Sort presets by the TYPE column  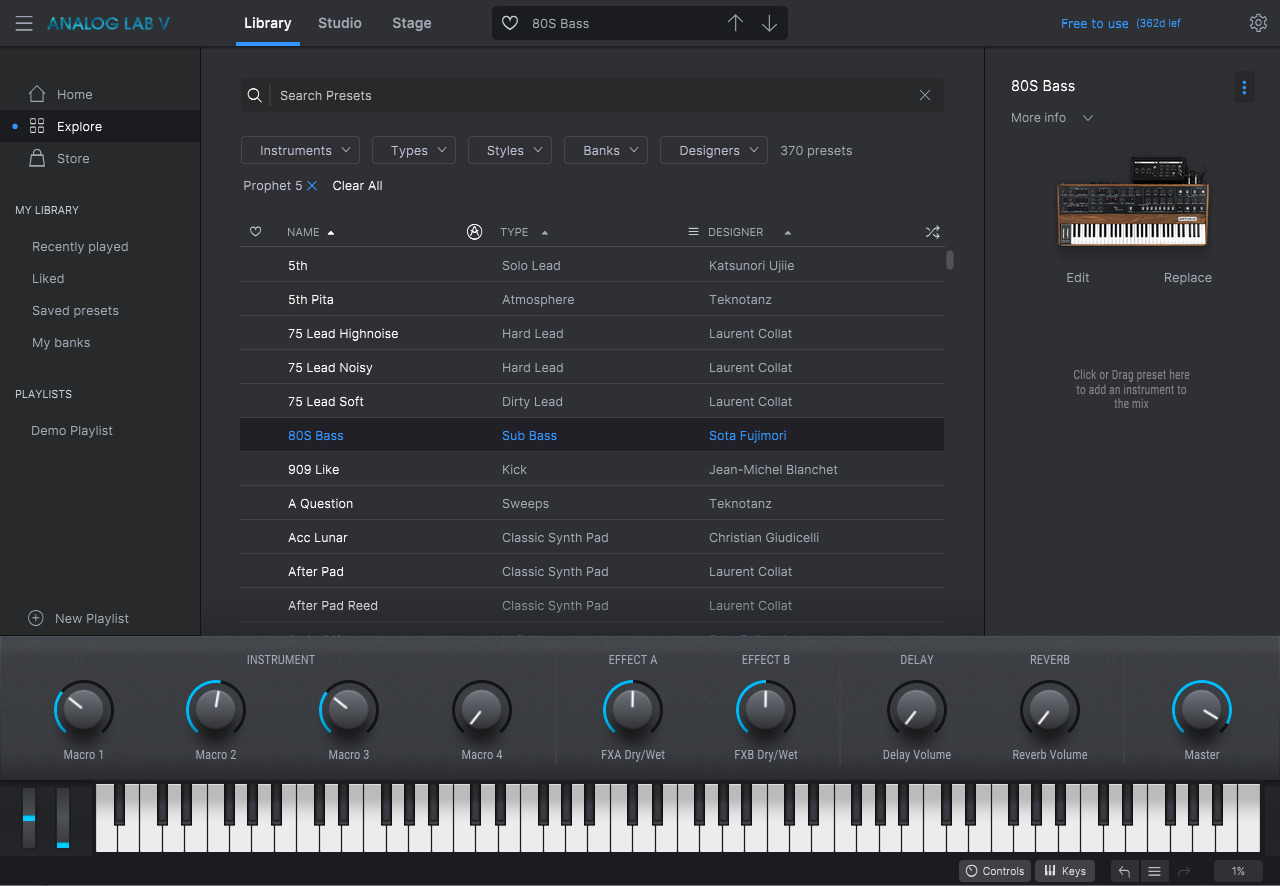click(524, 232)
